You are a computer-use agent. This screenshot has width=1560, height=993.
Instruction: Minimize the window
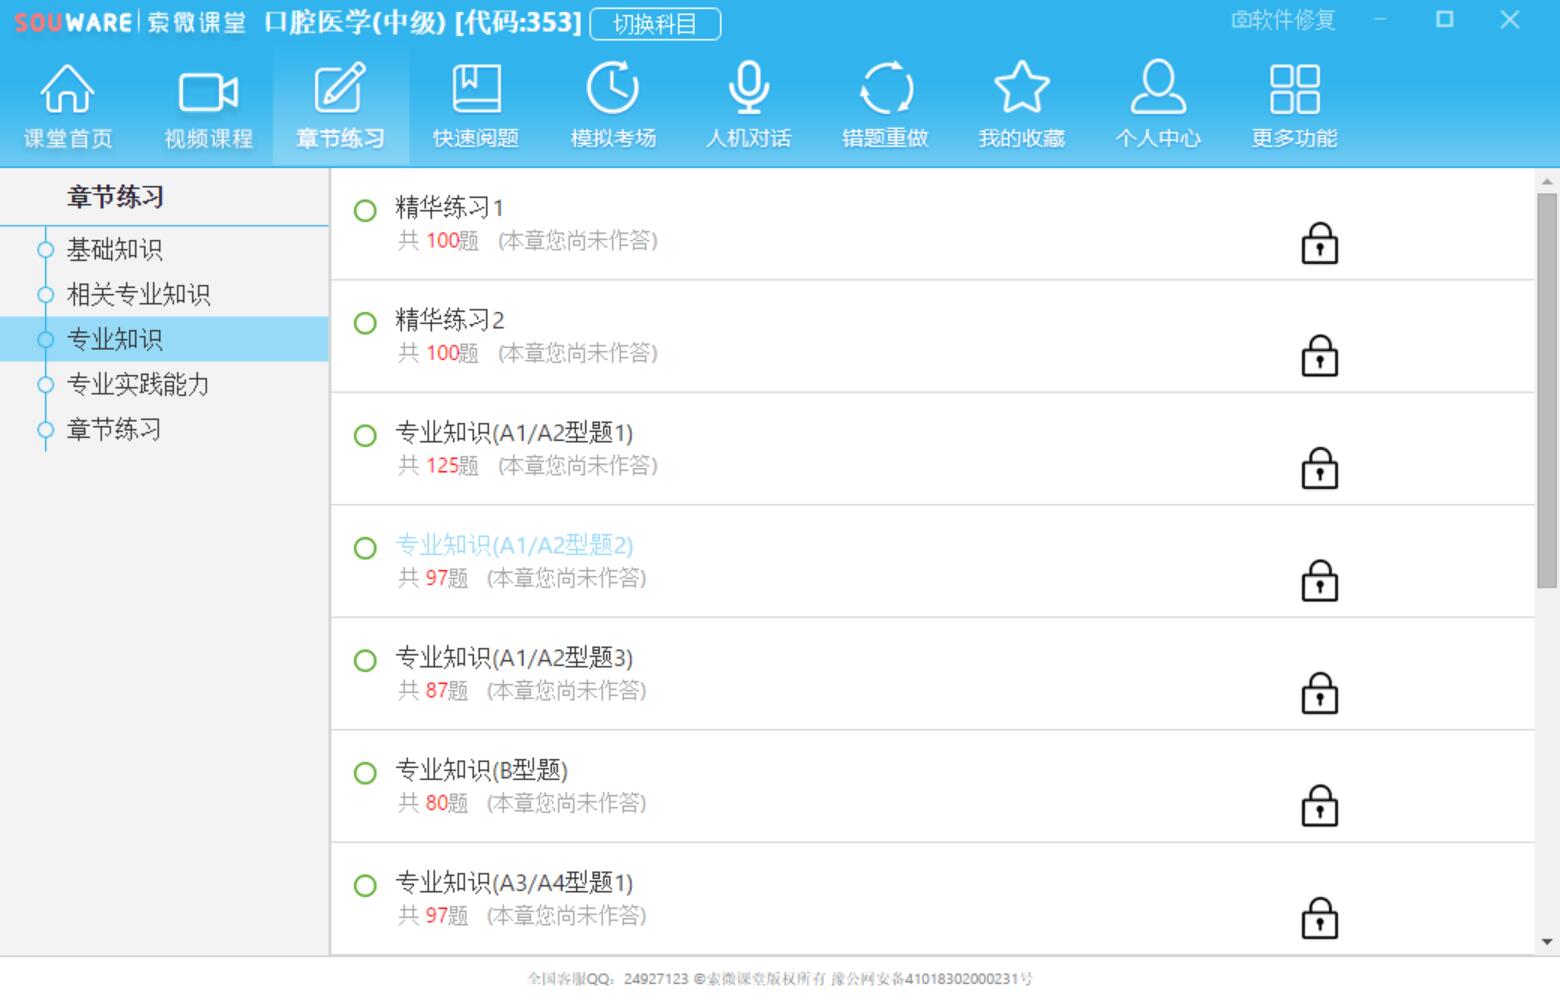pos(1380,19)
